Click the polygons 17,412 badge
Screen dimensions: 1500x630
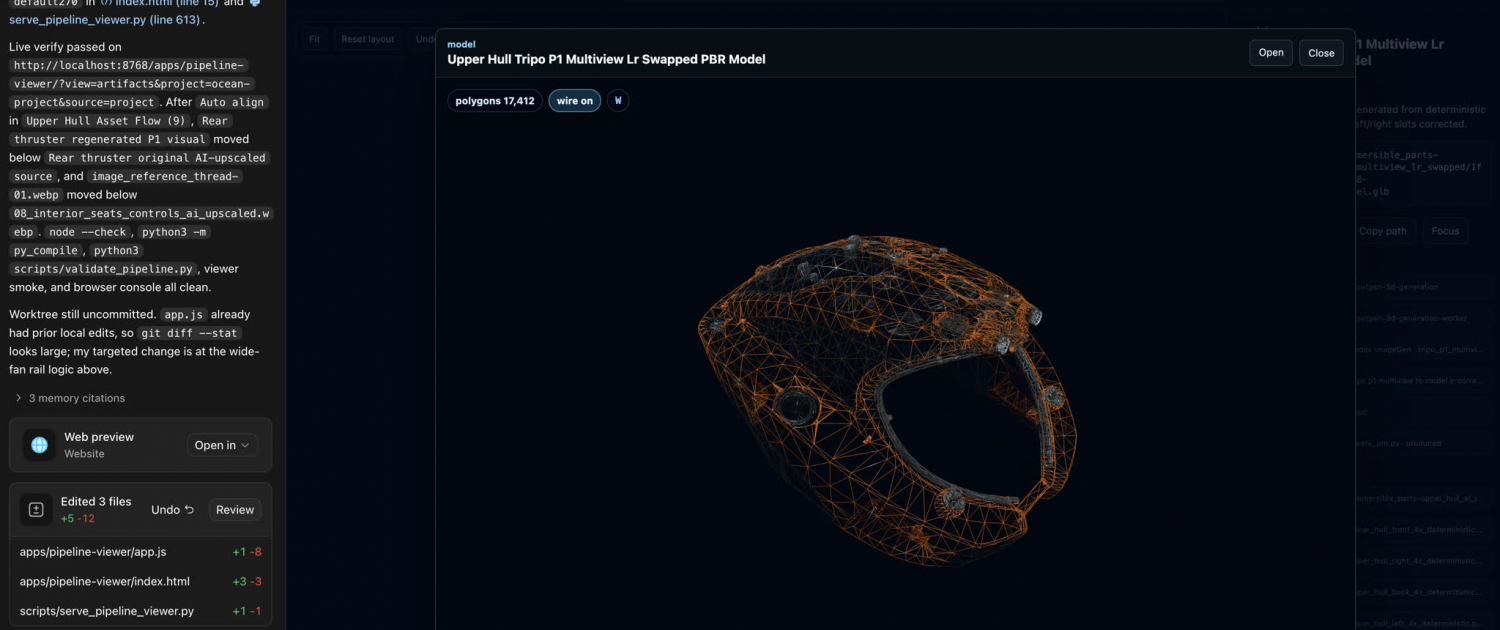coord(495,101)
